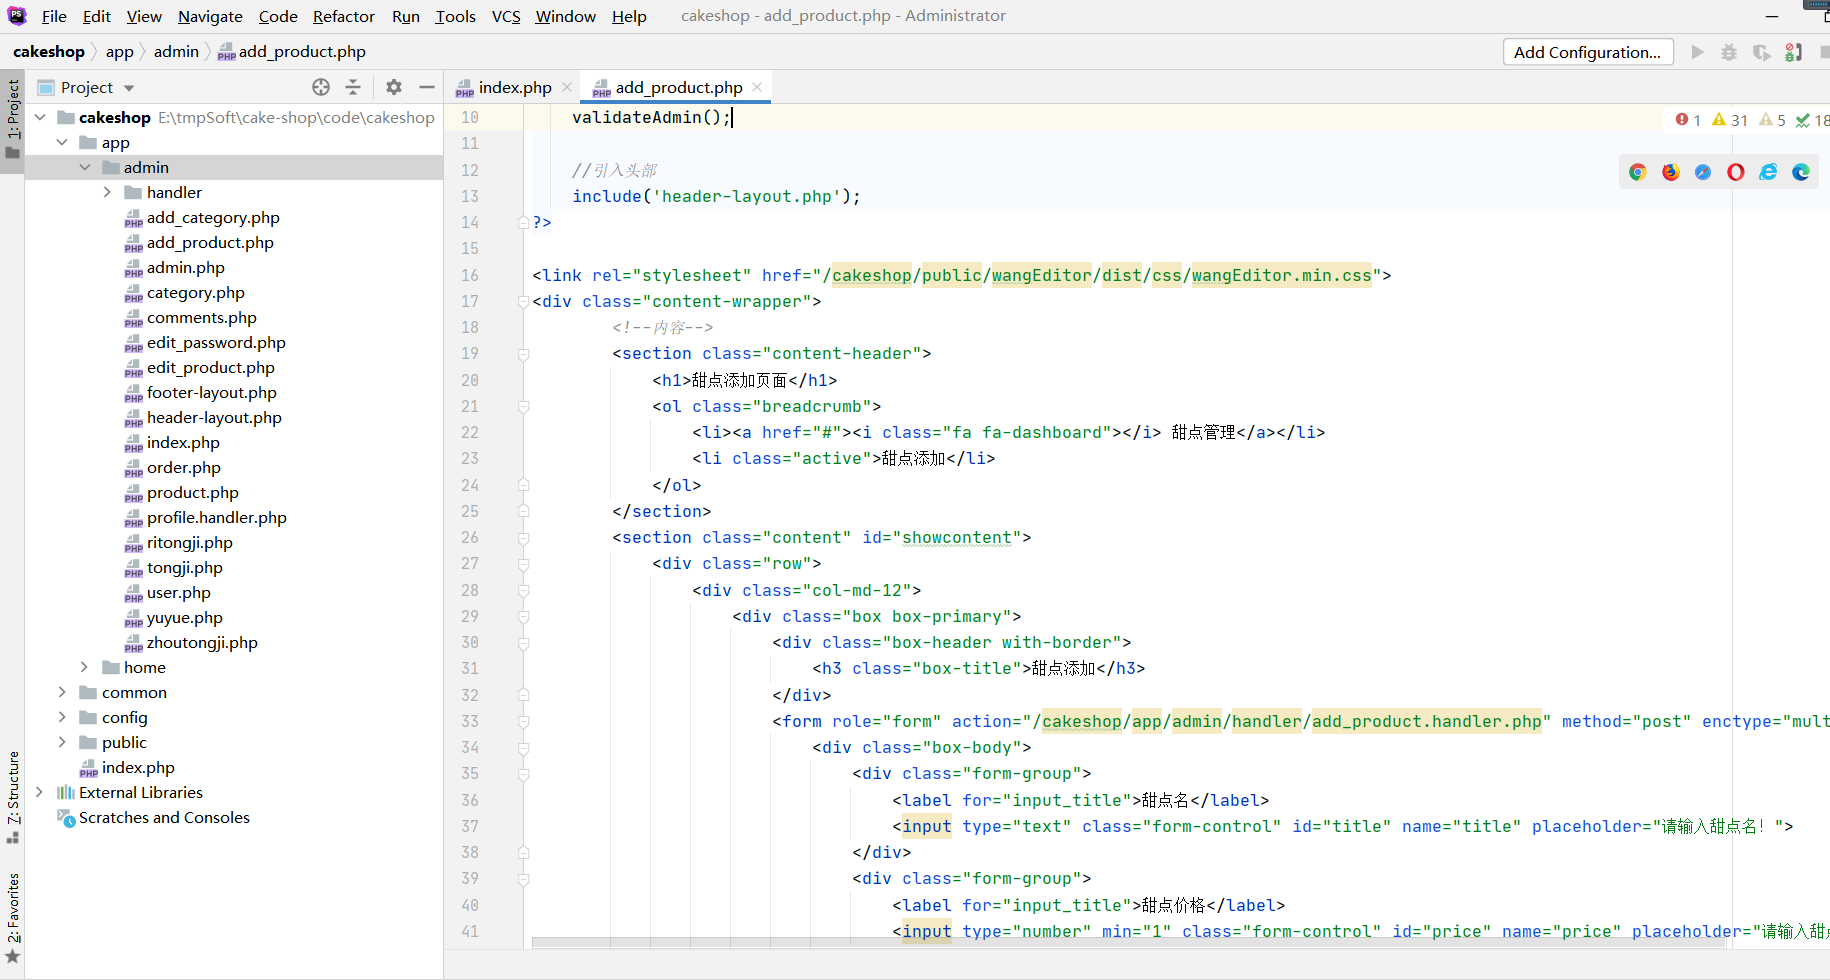This screenshot has height=980, width=1830.
Task: Open the Structure tool window button
Action: 13,796
